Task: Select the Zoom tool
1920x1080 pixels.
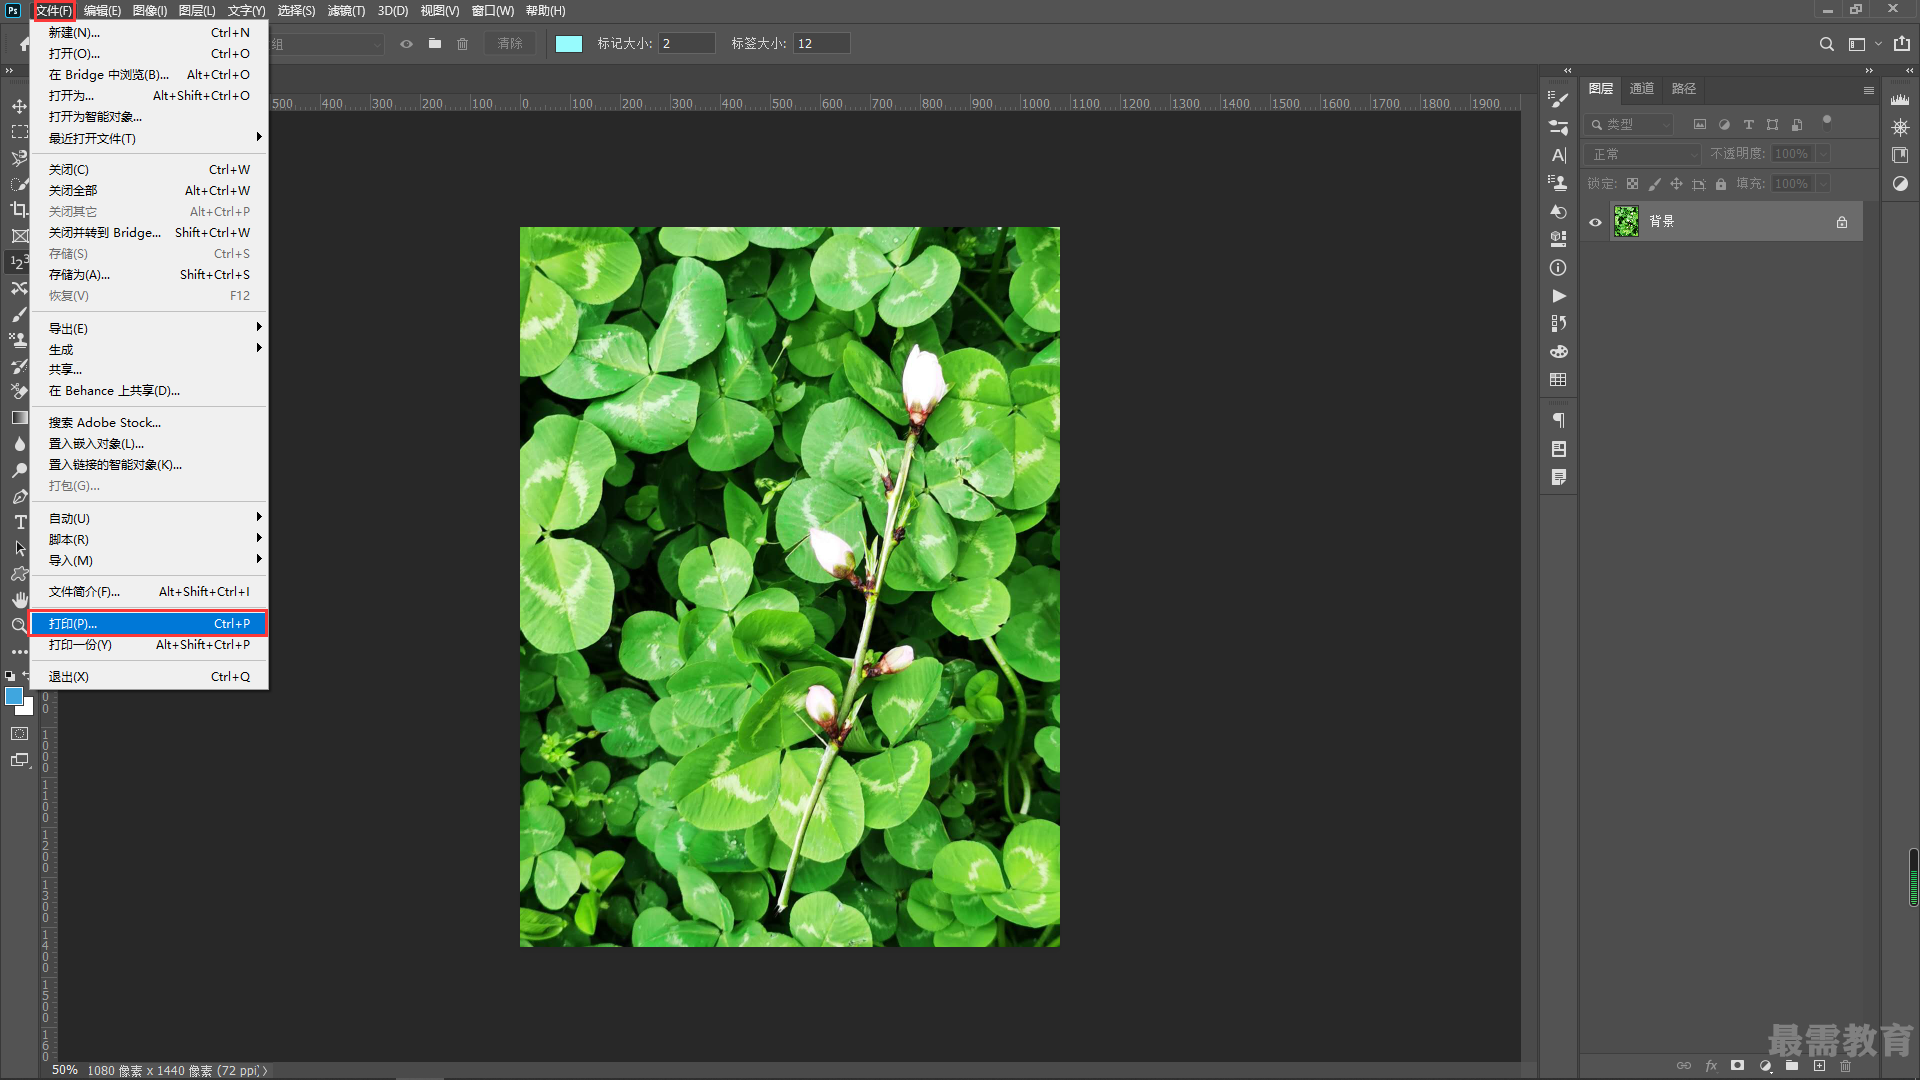Action: (x=19, y=626)
